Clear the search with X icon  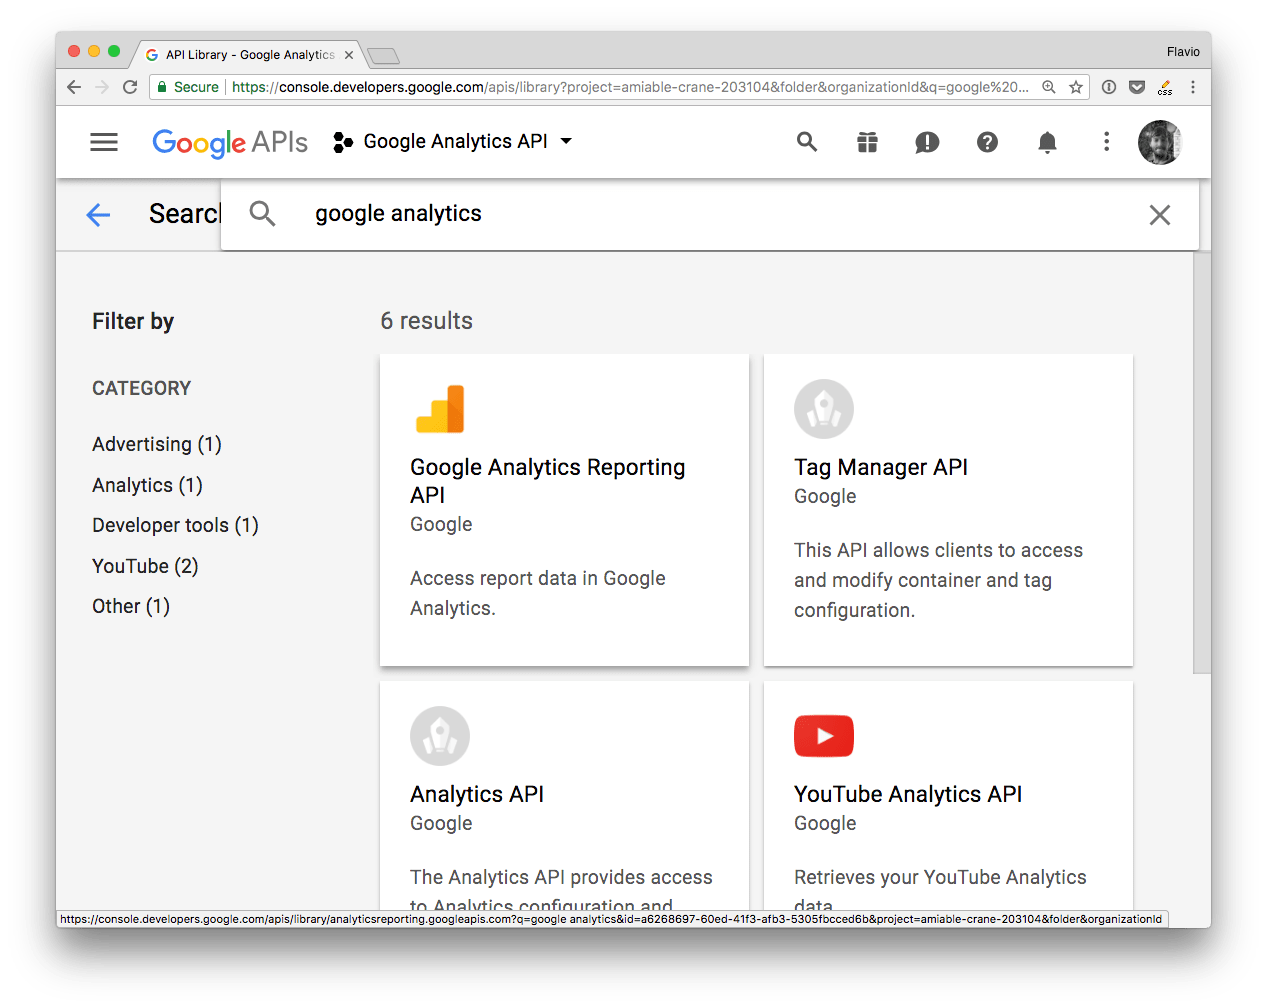(1159, 215)
